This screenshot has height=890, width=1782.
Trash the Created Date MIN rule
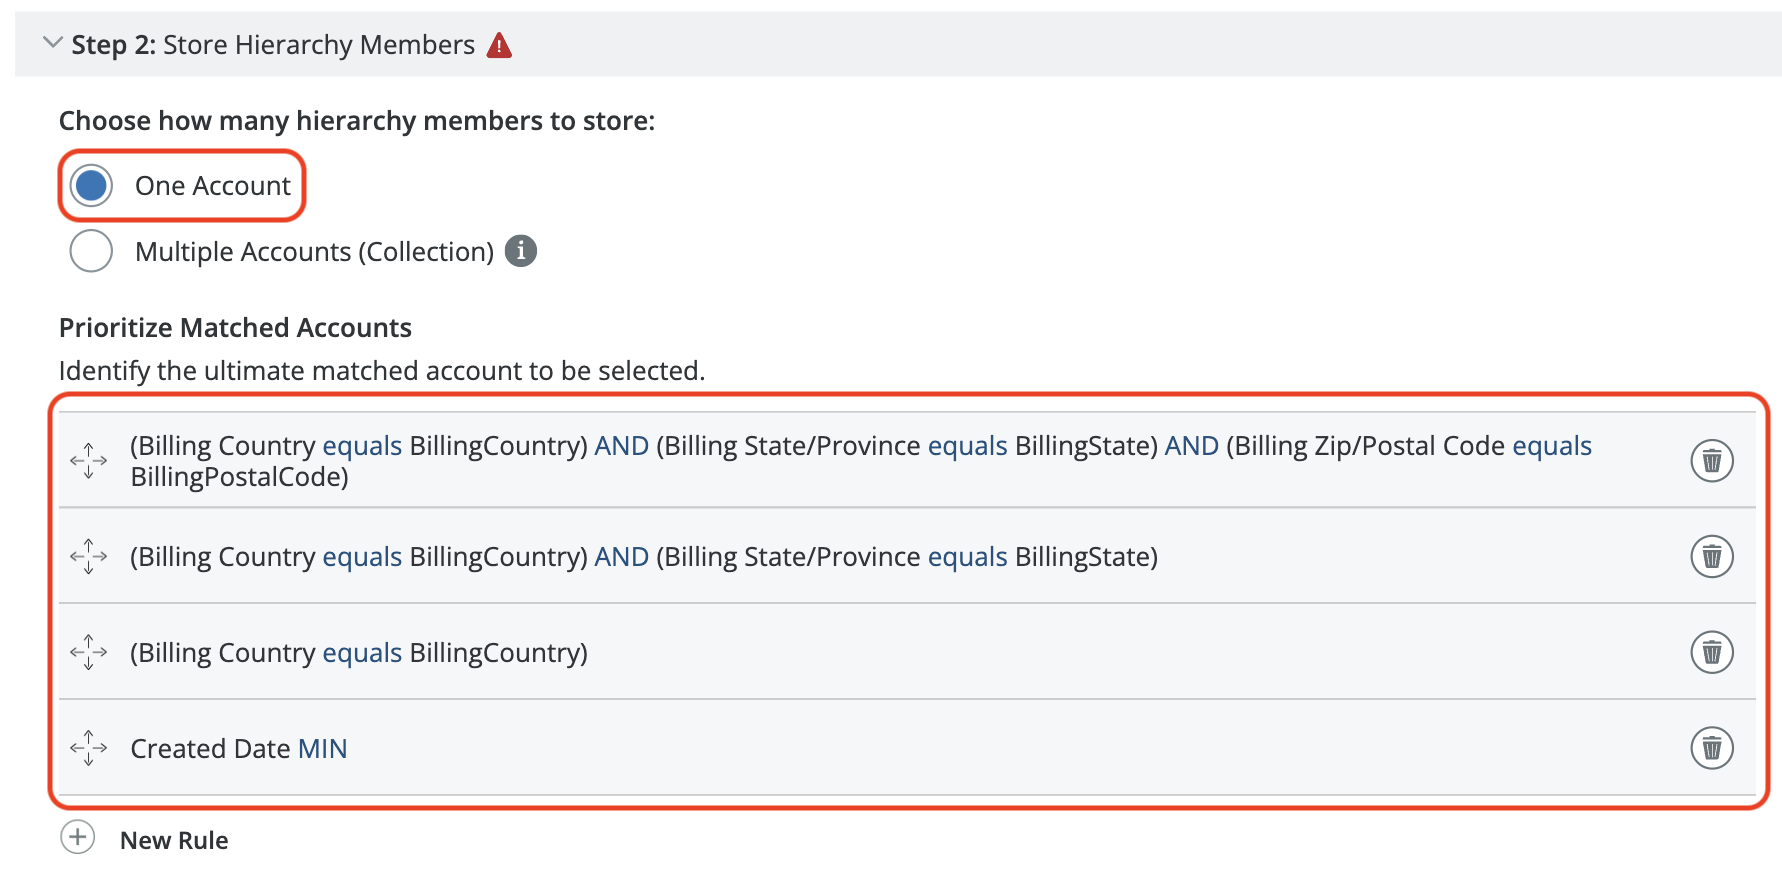(x=1711, y=748)
